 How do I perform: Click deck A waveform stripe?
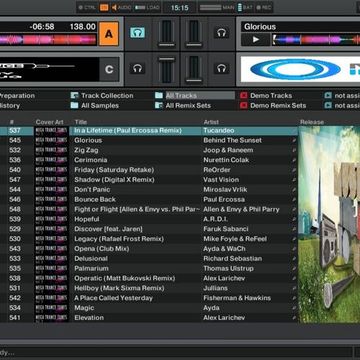coord(48,39)
